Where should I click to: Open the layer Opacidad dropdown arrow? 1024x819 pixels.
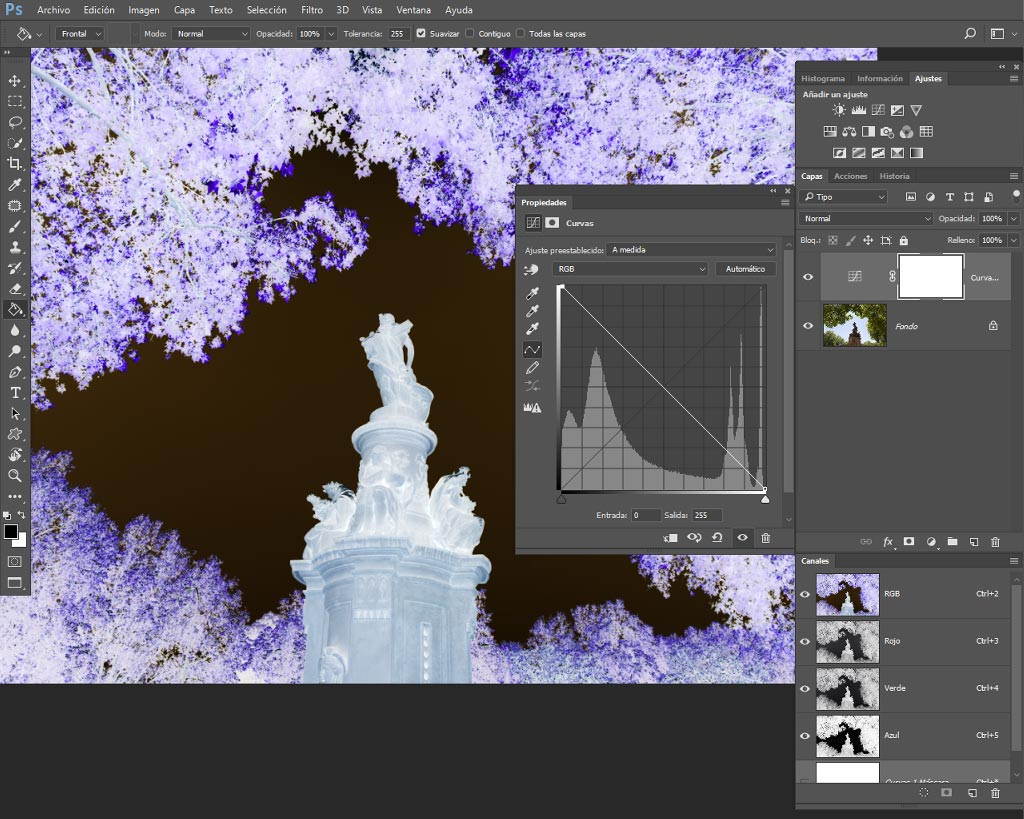pos(1014,219)
